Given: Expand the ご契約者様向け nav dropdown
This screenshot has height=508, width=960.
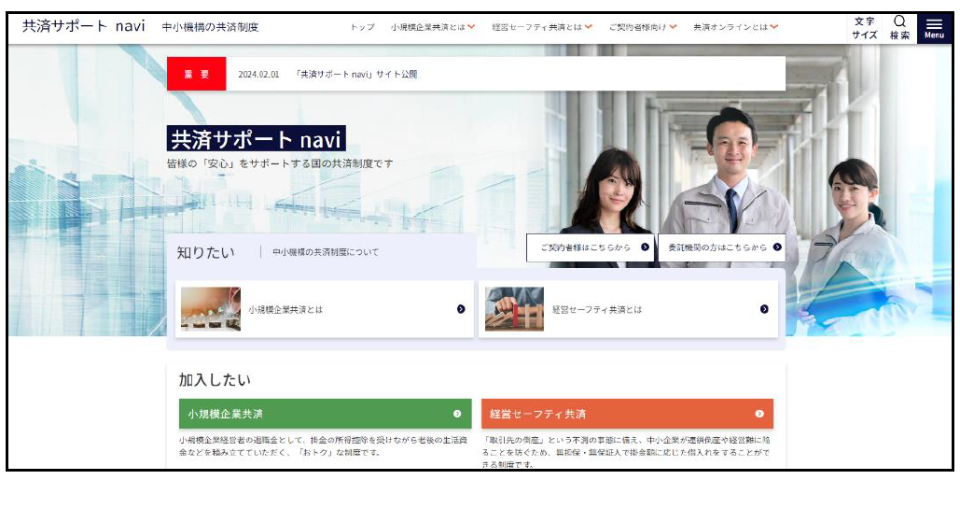Looking at the screenshot, I should point(673,27).
